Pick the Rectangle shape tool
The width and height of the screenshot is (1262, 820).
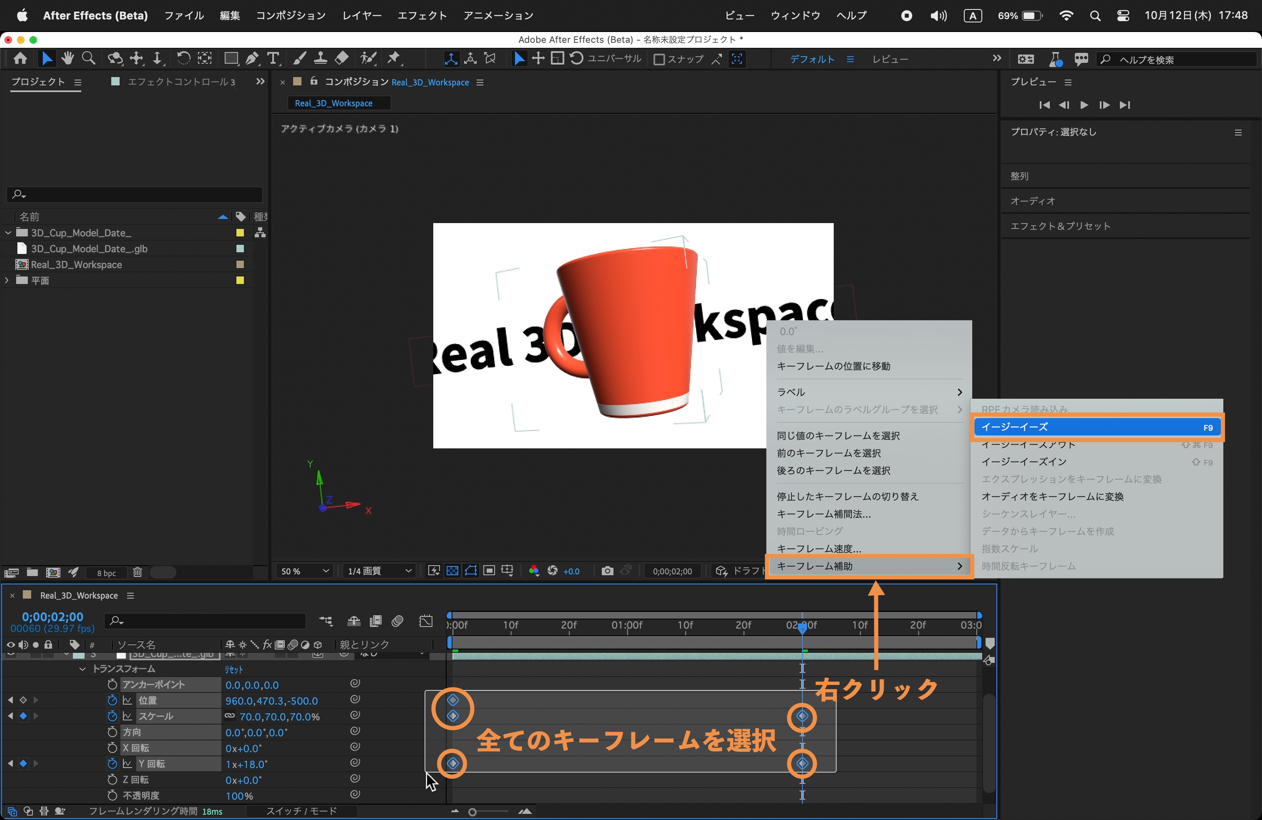tap(231, 59)
